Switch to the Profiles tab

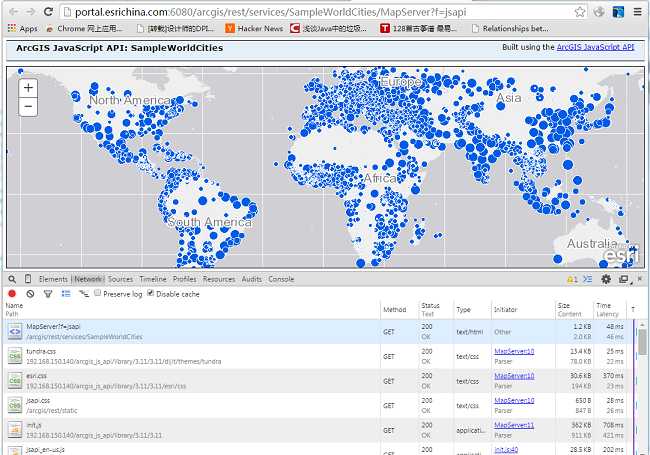pyautogui.click(x=184, y=279)
